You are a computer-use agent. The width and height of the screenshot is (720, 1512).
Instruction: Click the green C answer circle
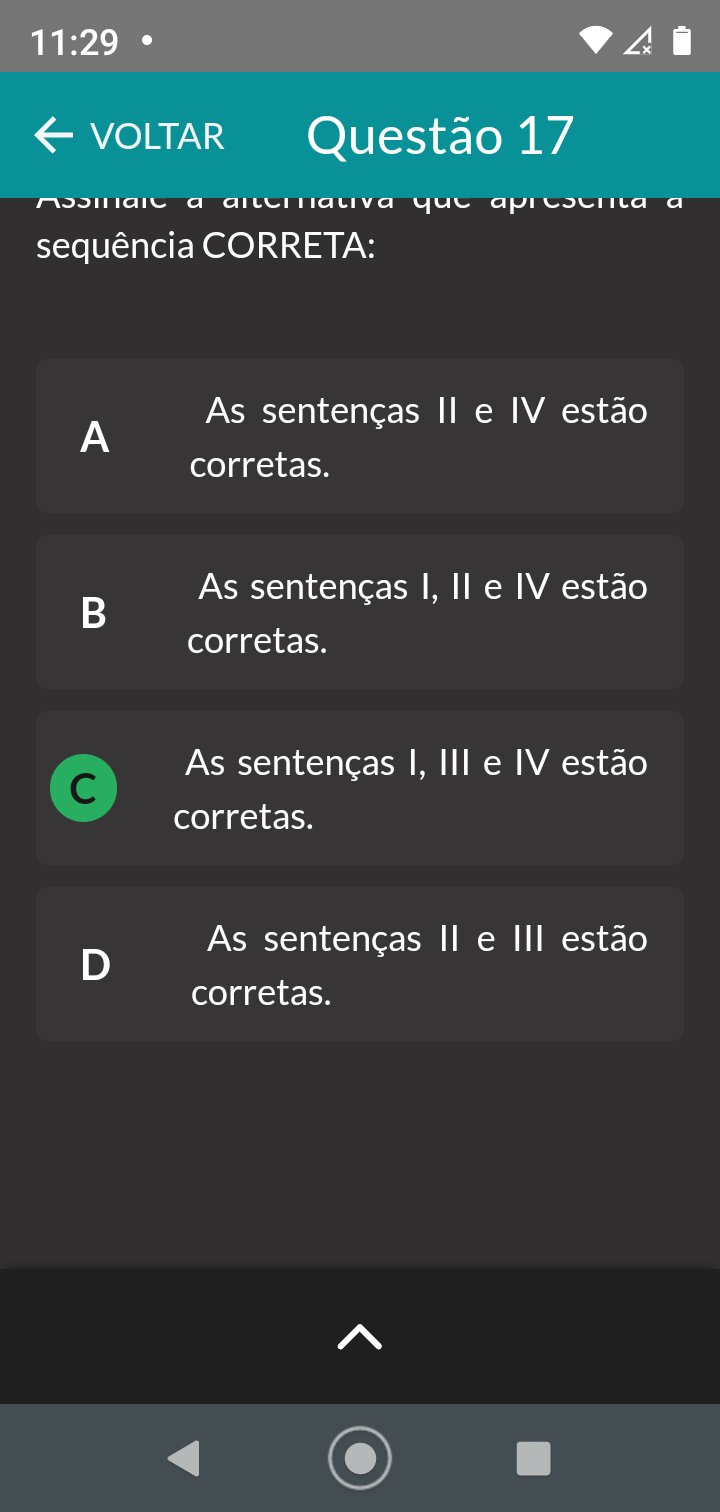(84, 789)
